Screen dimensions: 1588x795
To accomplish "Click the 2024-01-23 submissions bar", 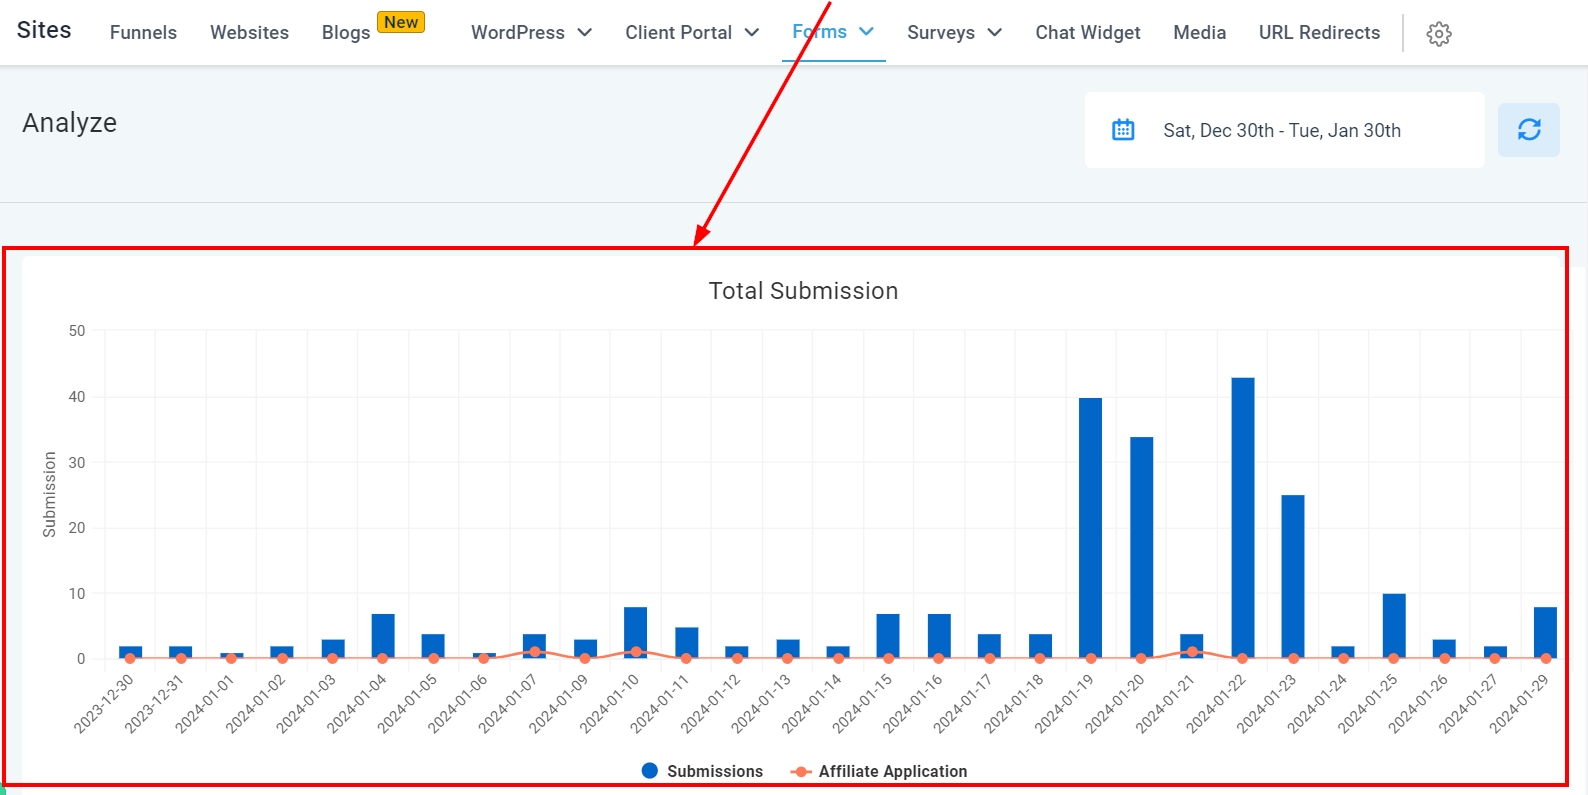I will click(x=1292, y=576).
